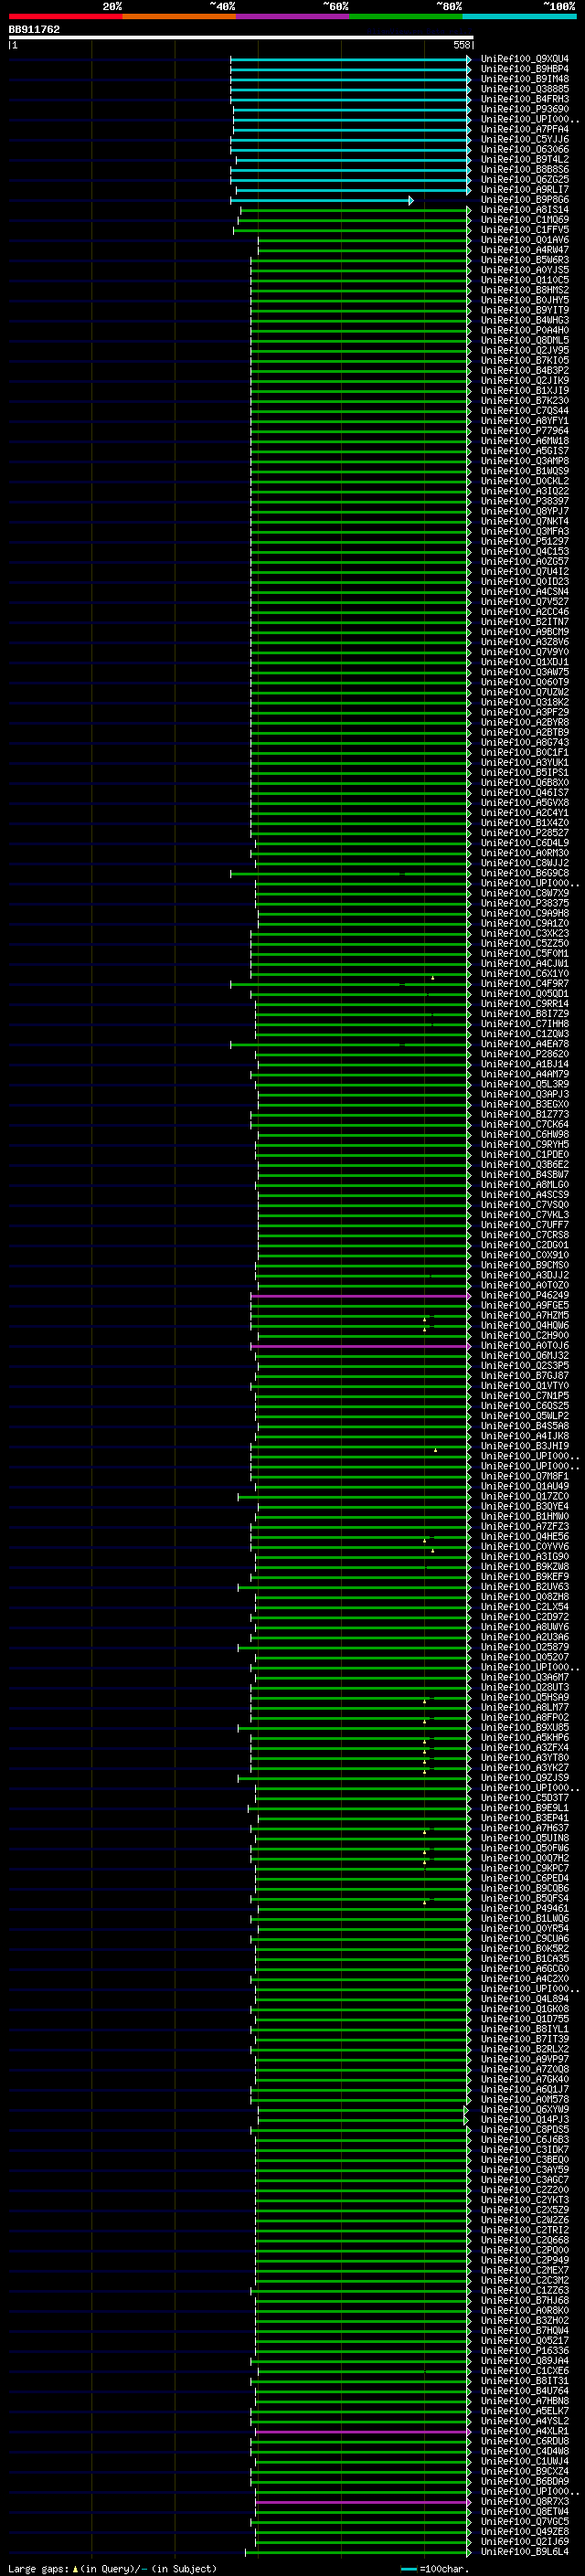The width and height of the screenshot is (585, 2576).
Task: Select the UniRef100_B7GJ87 label
Action: coord(524,1376)
